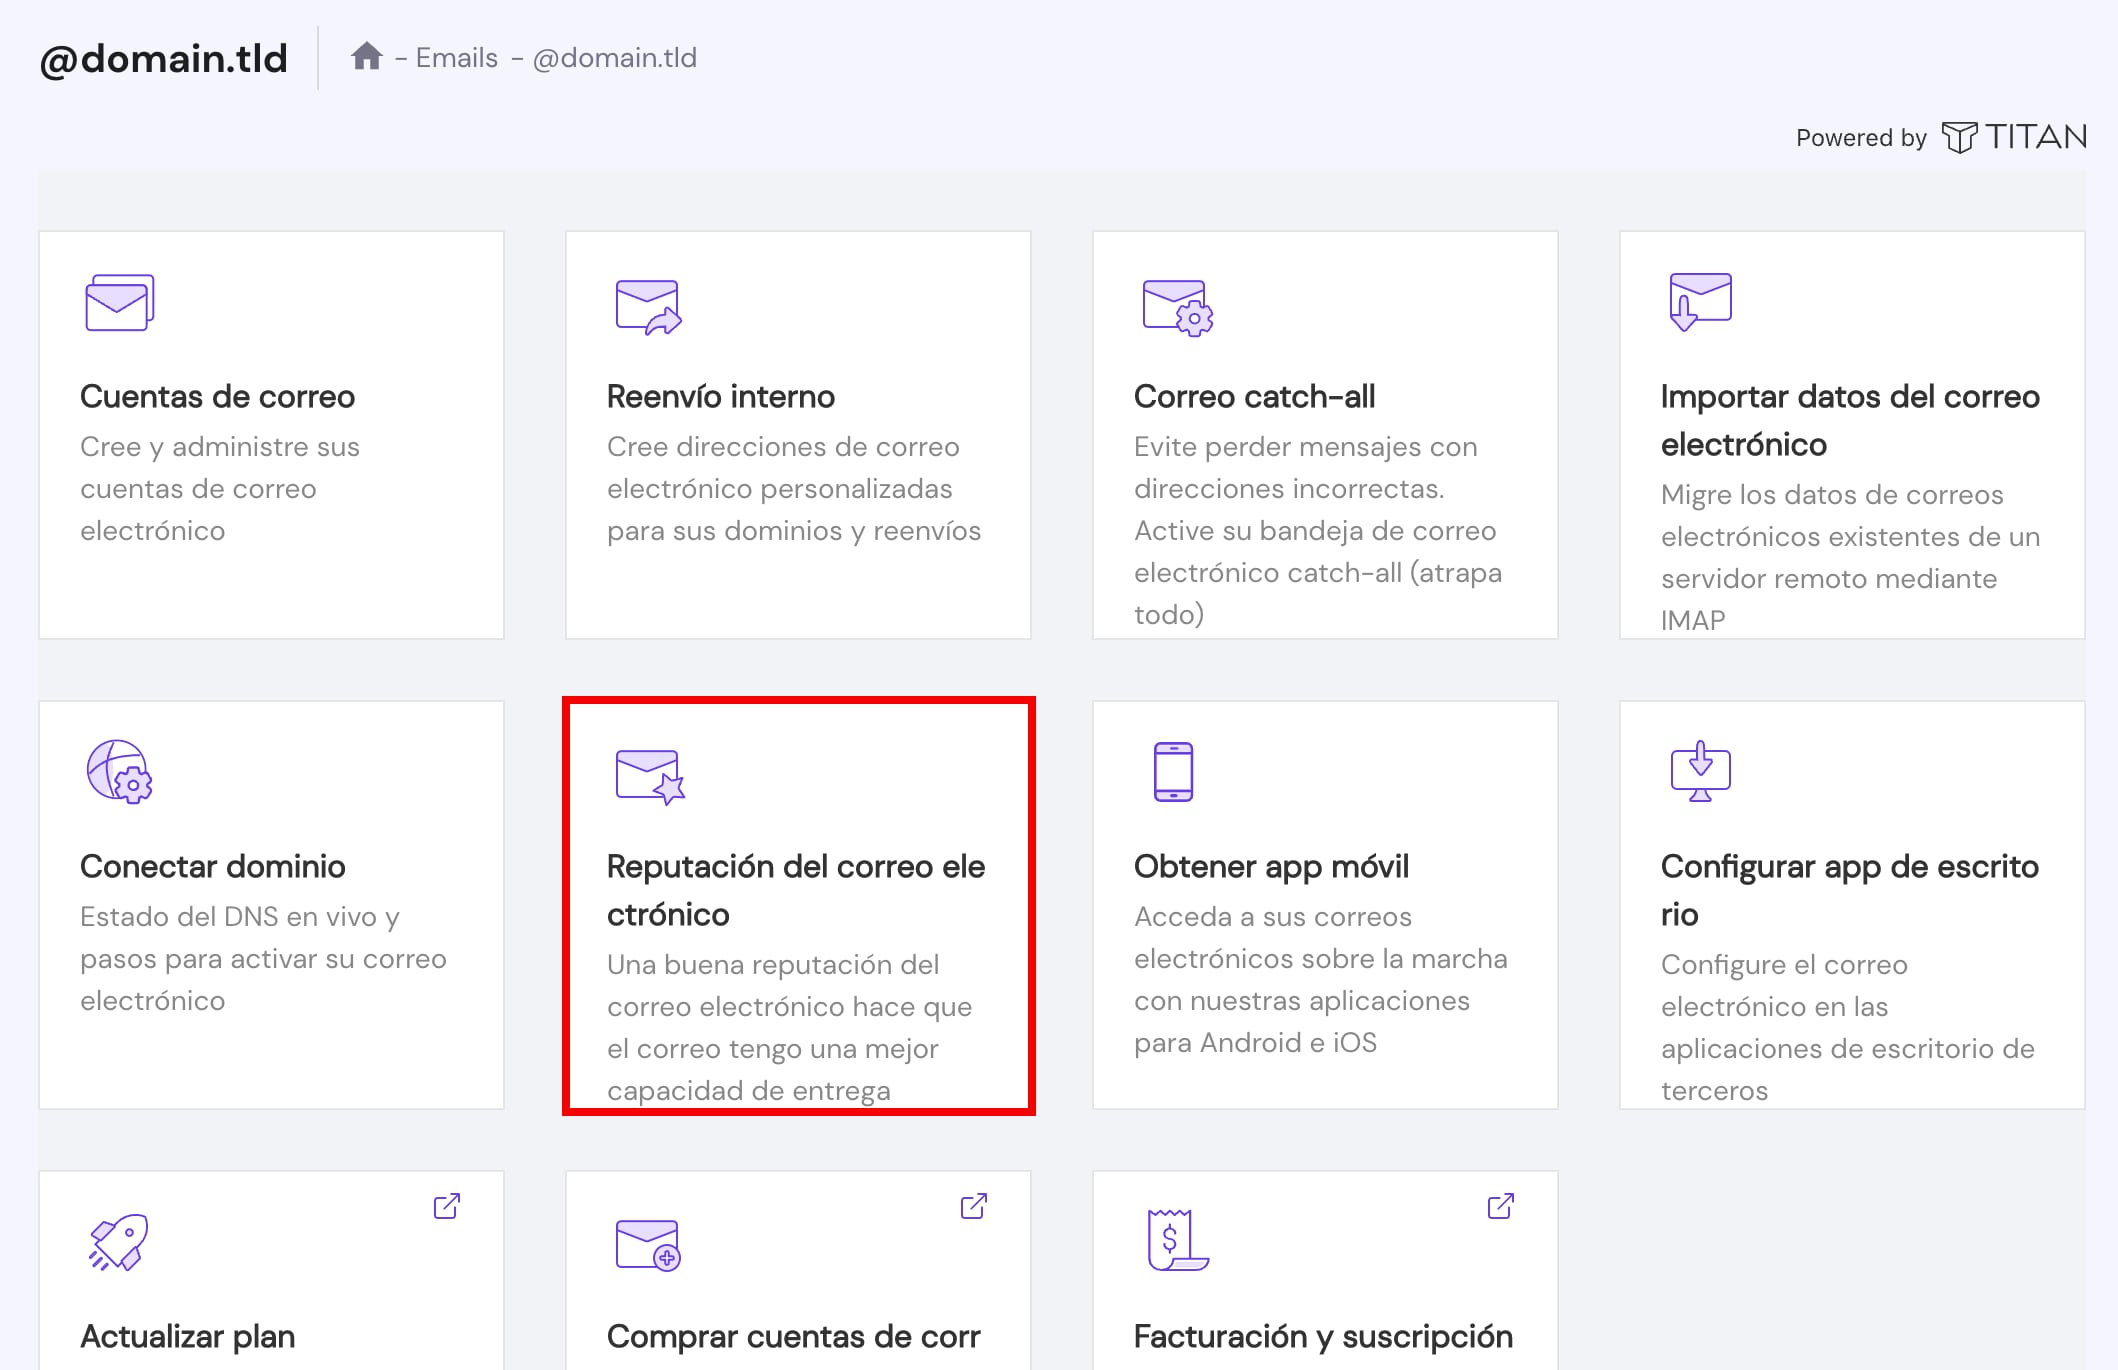
Task: Click the Cuentas de correo envelope icon
Action: pos(119,303)
